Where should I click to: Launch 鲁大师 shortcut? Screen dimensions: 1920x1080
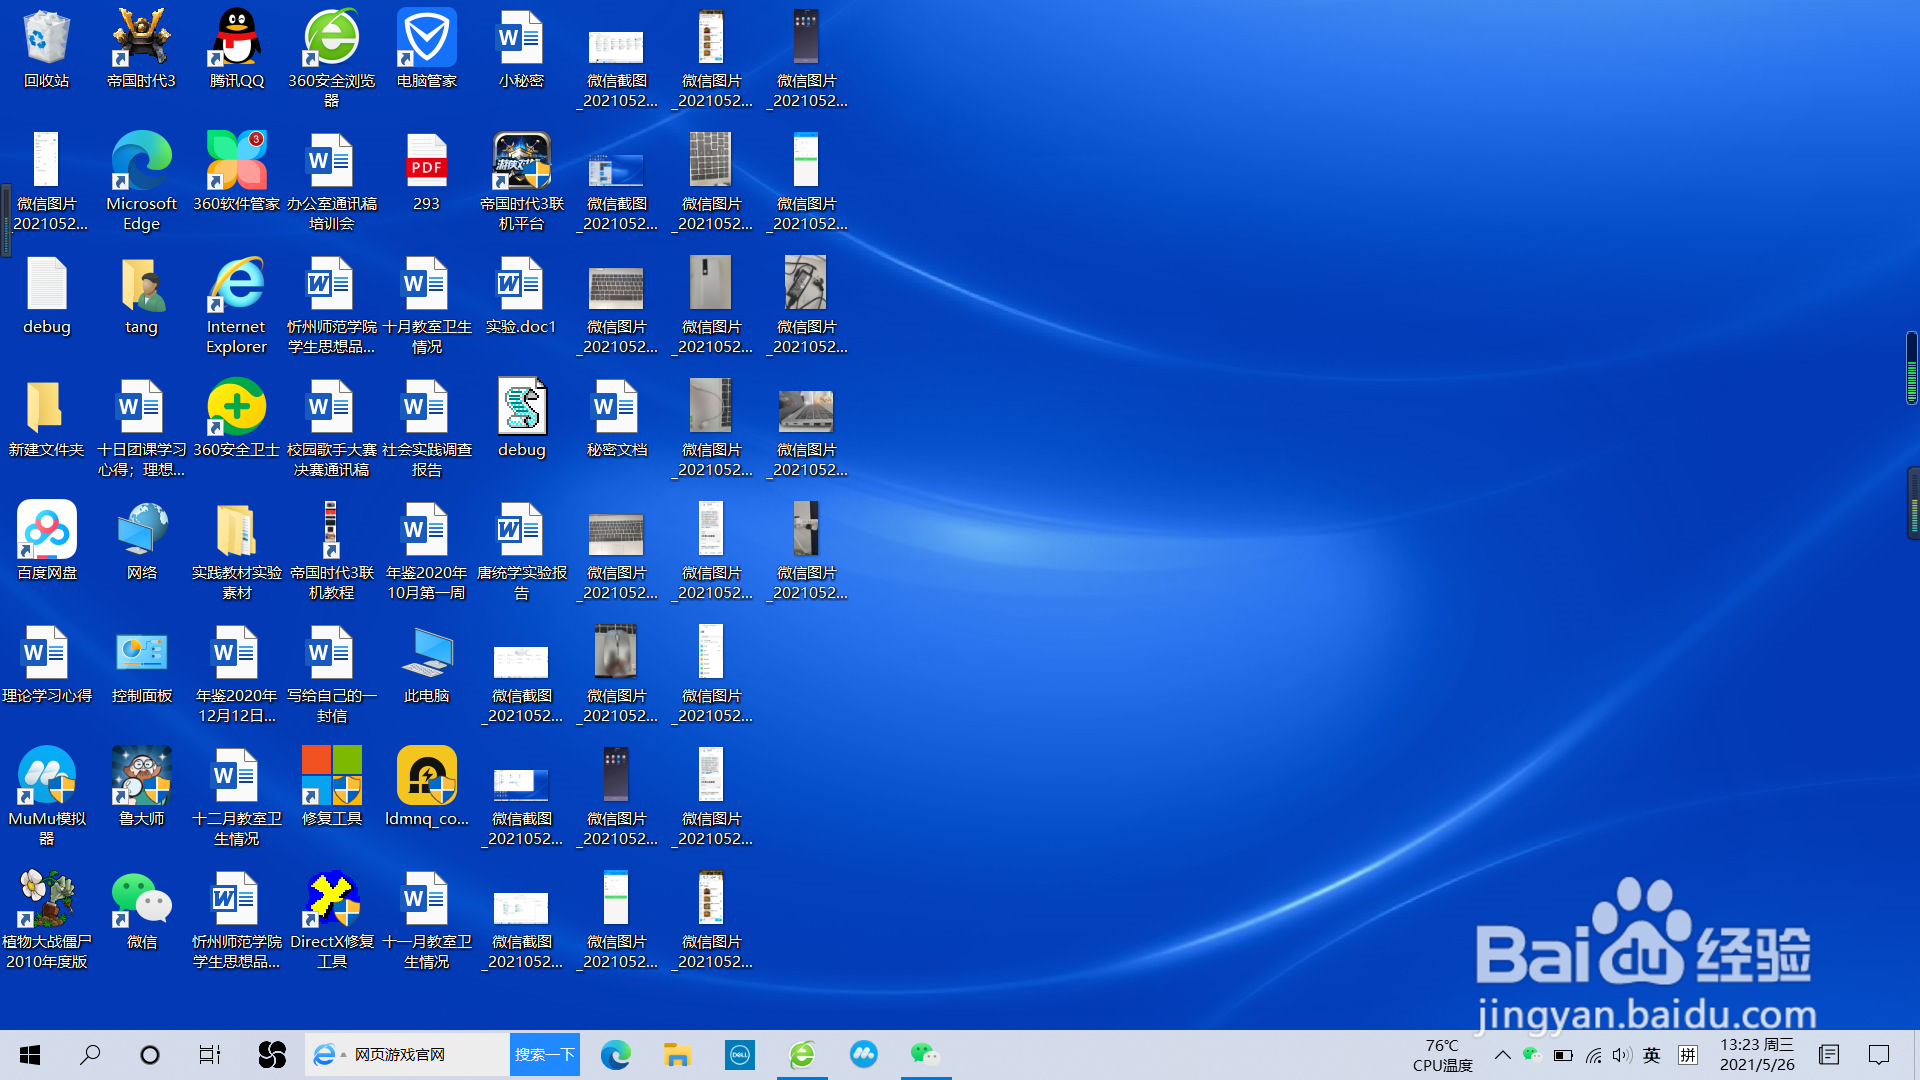[x=141, y=787]
